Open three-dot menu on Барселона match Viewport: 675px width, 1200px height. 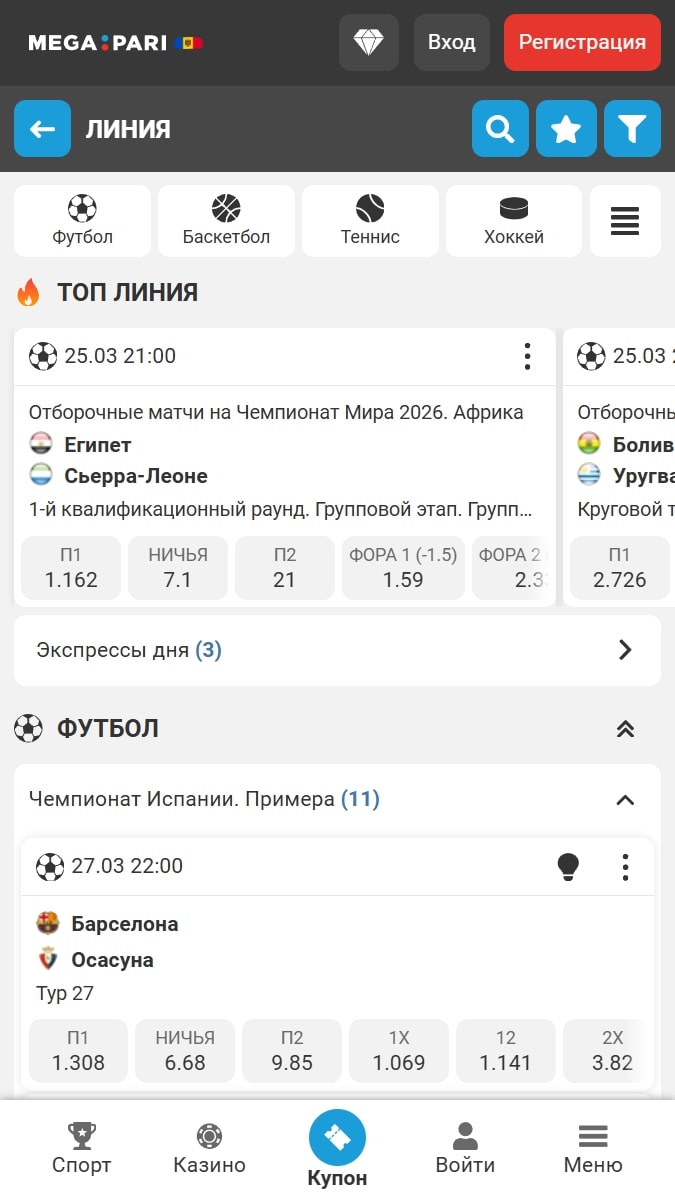[x=625, y=866]
